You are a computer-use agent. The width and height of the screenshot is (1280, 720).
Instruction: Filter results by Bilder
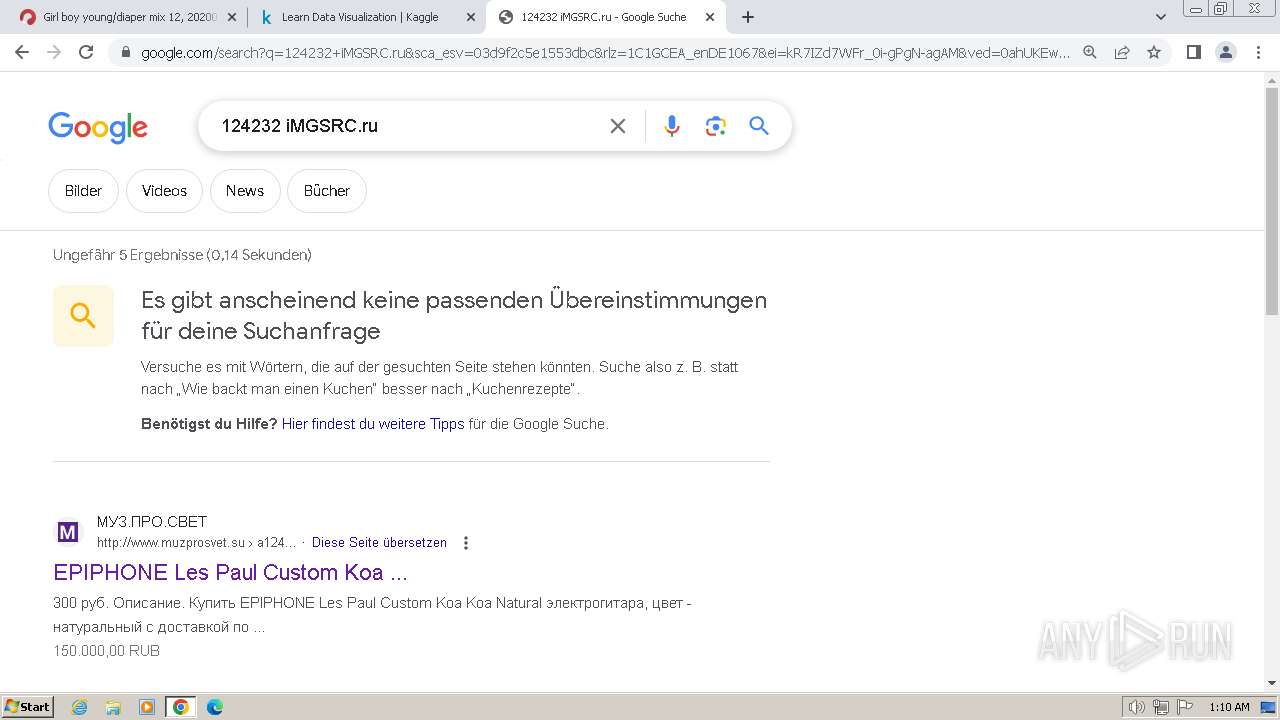pyautogui.click(x=83, y=191)
